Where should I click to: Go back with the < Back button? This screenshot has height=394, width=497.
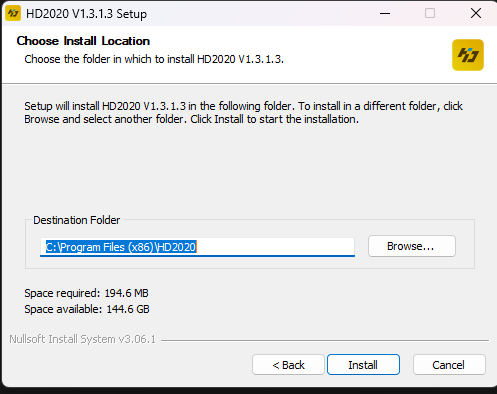[x=288, y=365]
